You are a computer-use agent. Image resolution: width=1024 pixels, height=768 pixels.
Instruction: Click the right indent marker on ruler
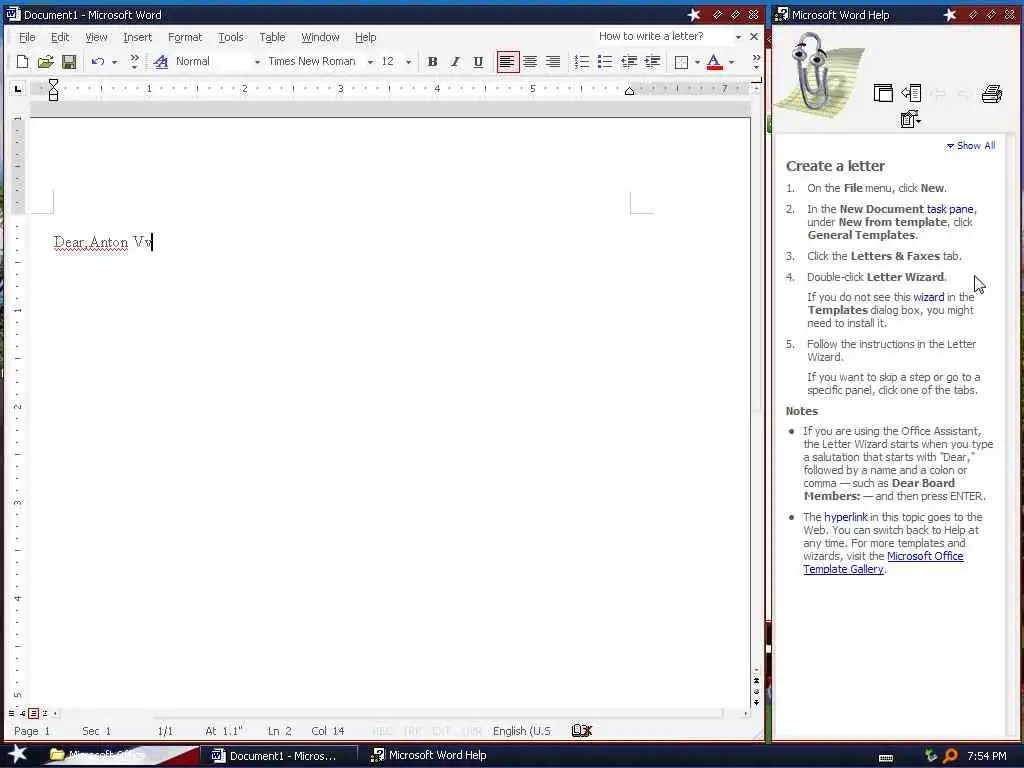[x=630, y=91]
